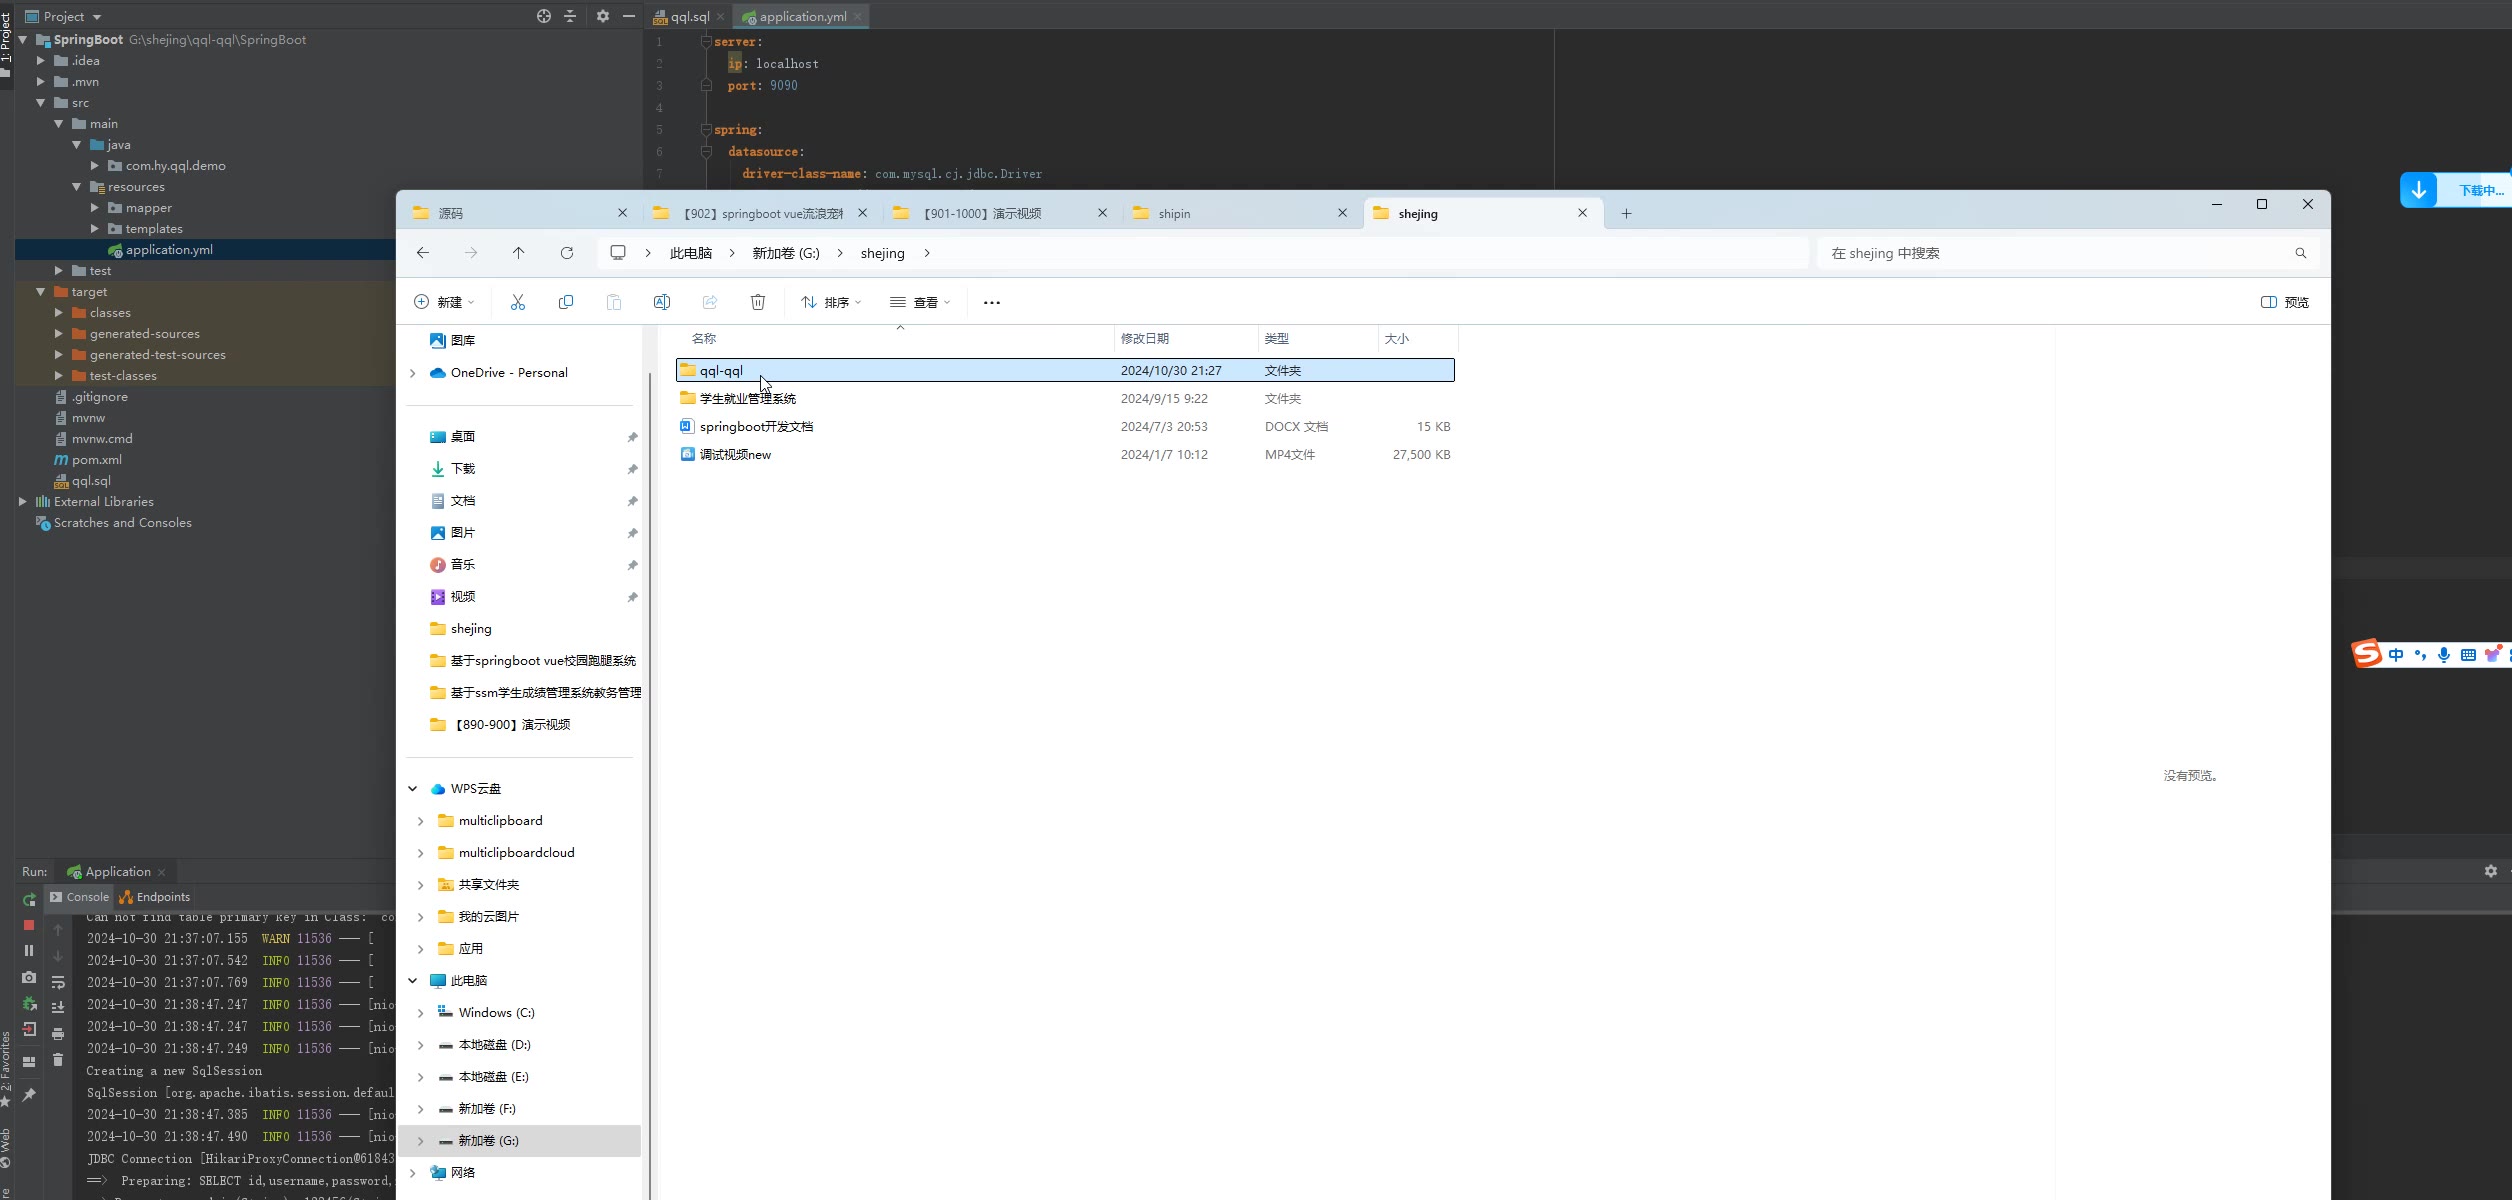Toggle scroll to end of console
The height and width of the screenshot is (1200, 2512).
[x=58, y=1008]
